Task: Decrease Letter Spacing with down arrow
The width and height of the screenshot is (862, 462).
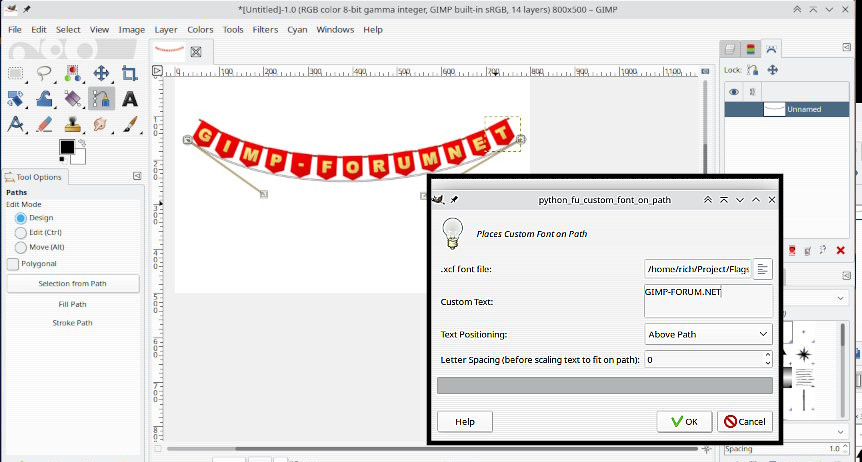Action: coord(768,363)
